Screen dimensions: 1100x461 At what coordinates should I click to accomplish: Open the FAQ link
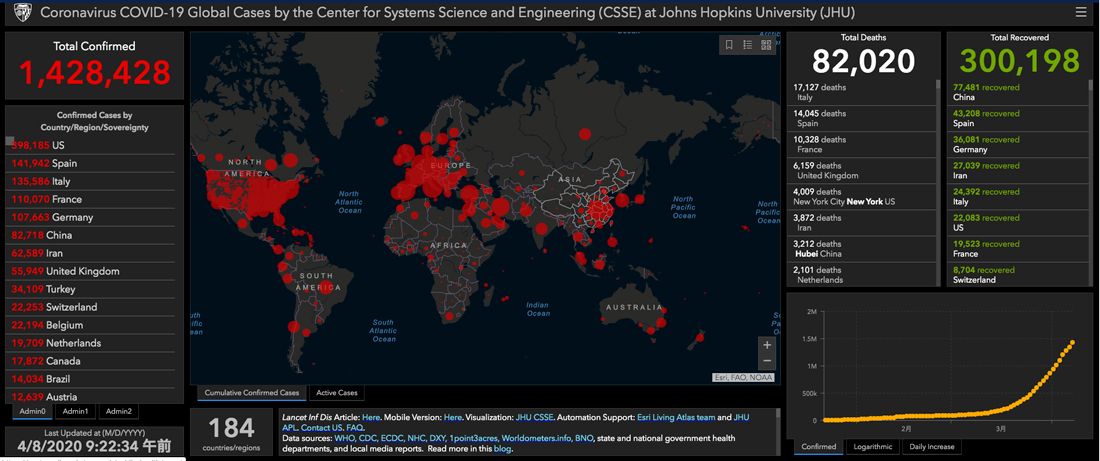click(354, 427)
